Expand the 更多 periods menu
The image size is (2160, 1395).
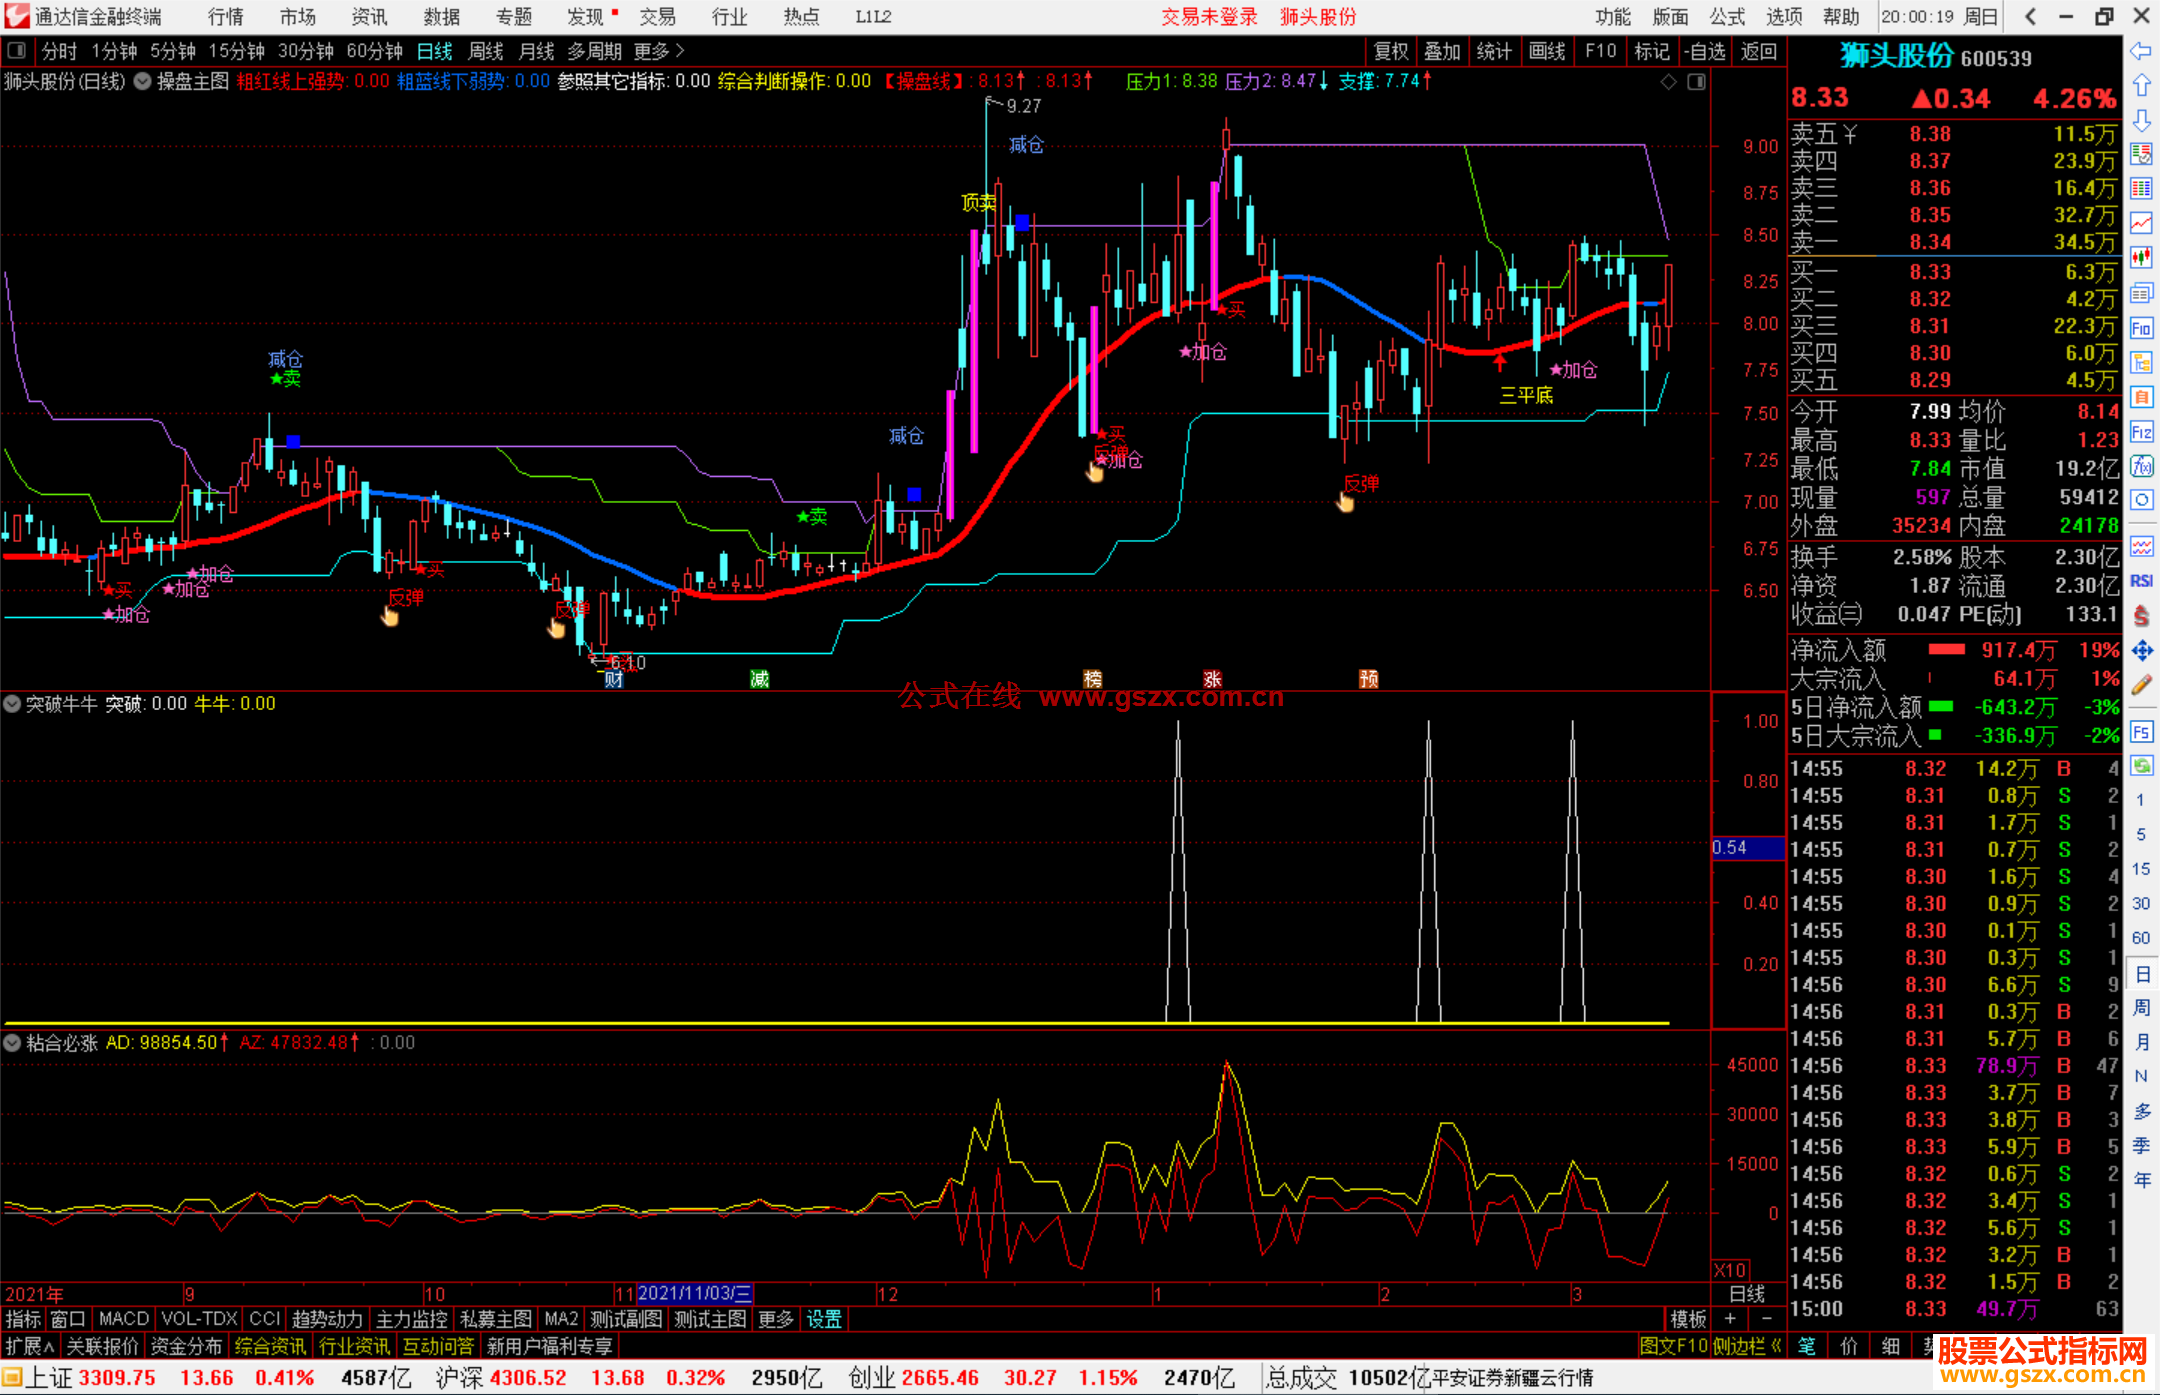pyautogui.click(x=659, y=51)
